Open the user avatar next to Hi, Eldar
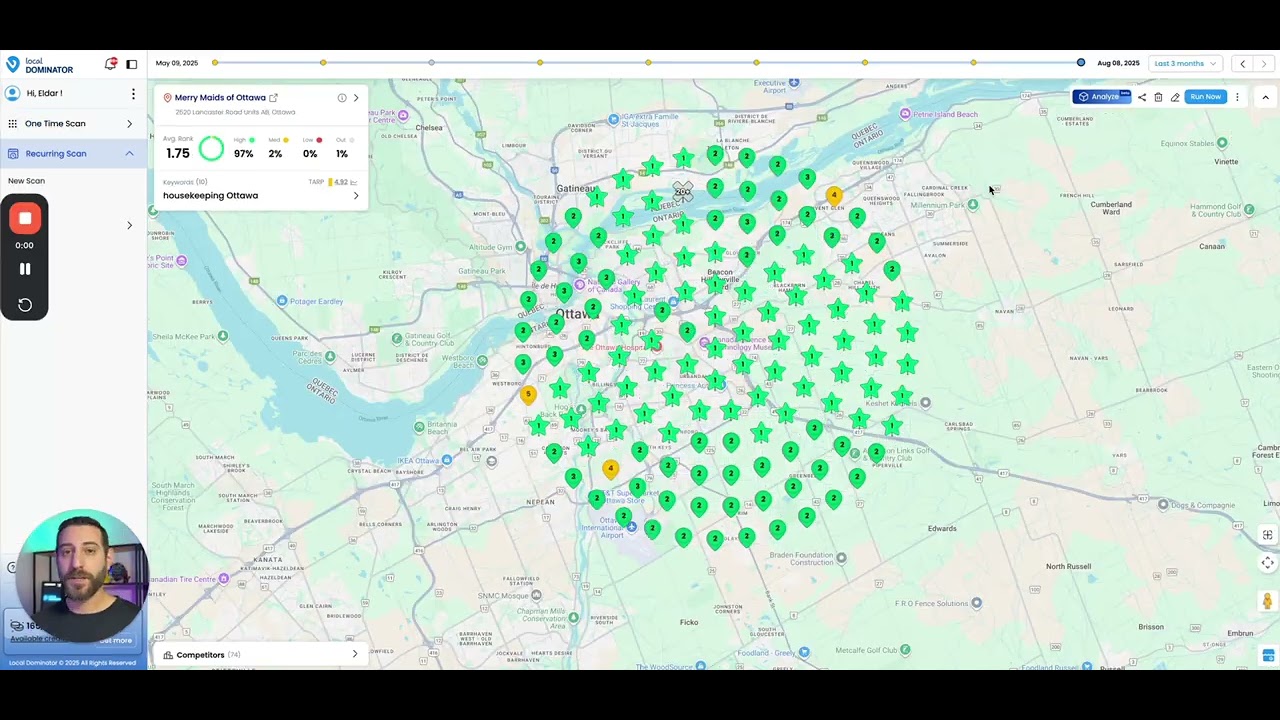The height and width of the screenshot is (720, 1280). pyautogui.click(x=13, y=93)
